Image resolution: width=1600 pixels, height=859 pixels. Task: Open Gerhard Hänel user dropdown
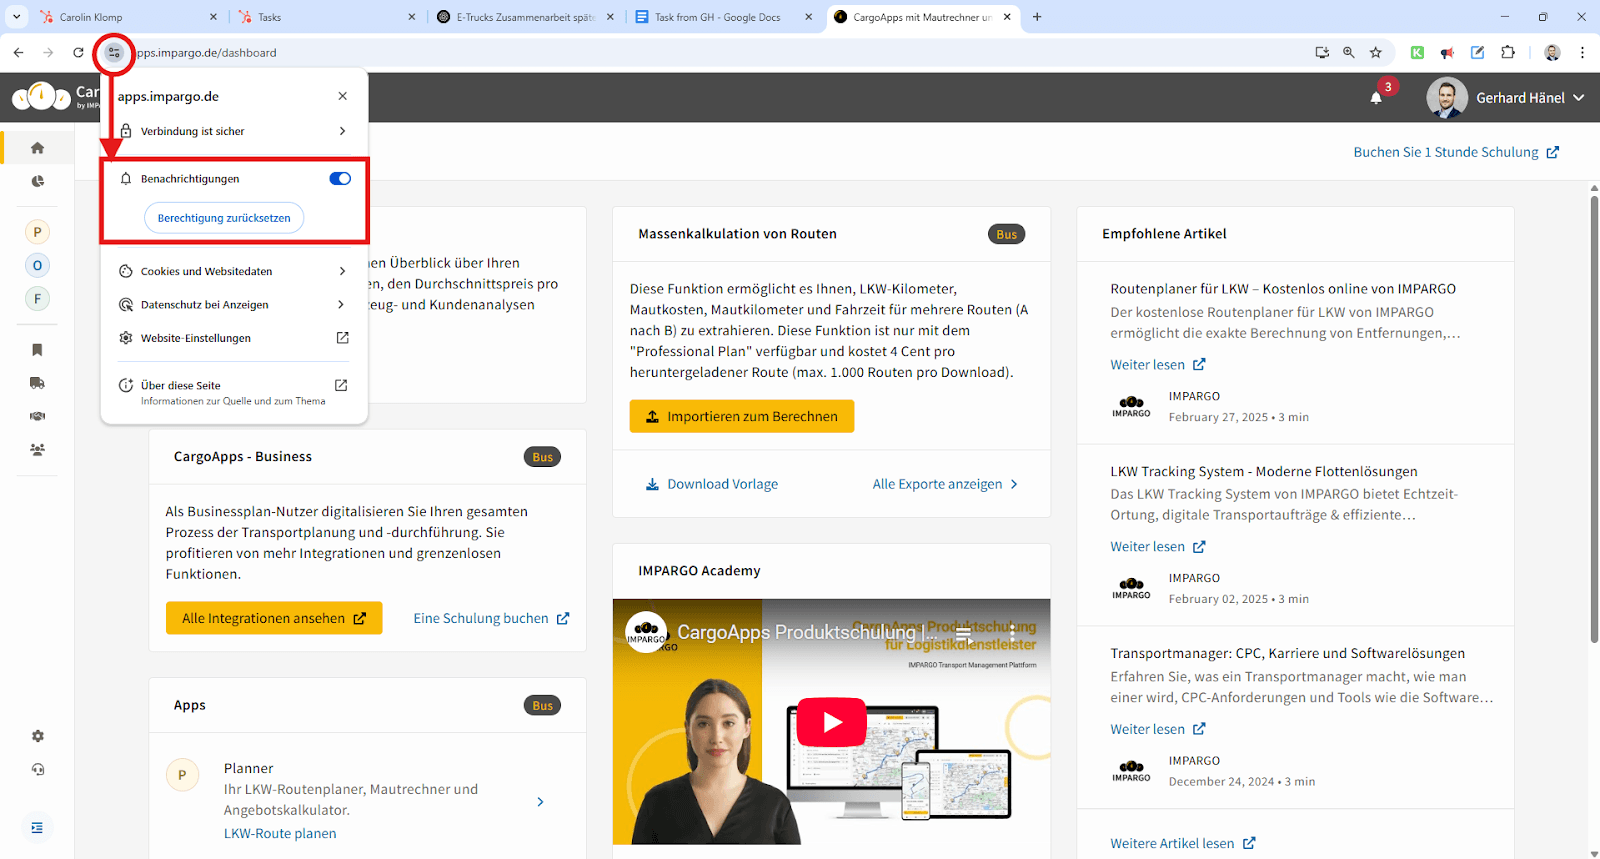pyautogui.click(x=1530, y=98)
